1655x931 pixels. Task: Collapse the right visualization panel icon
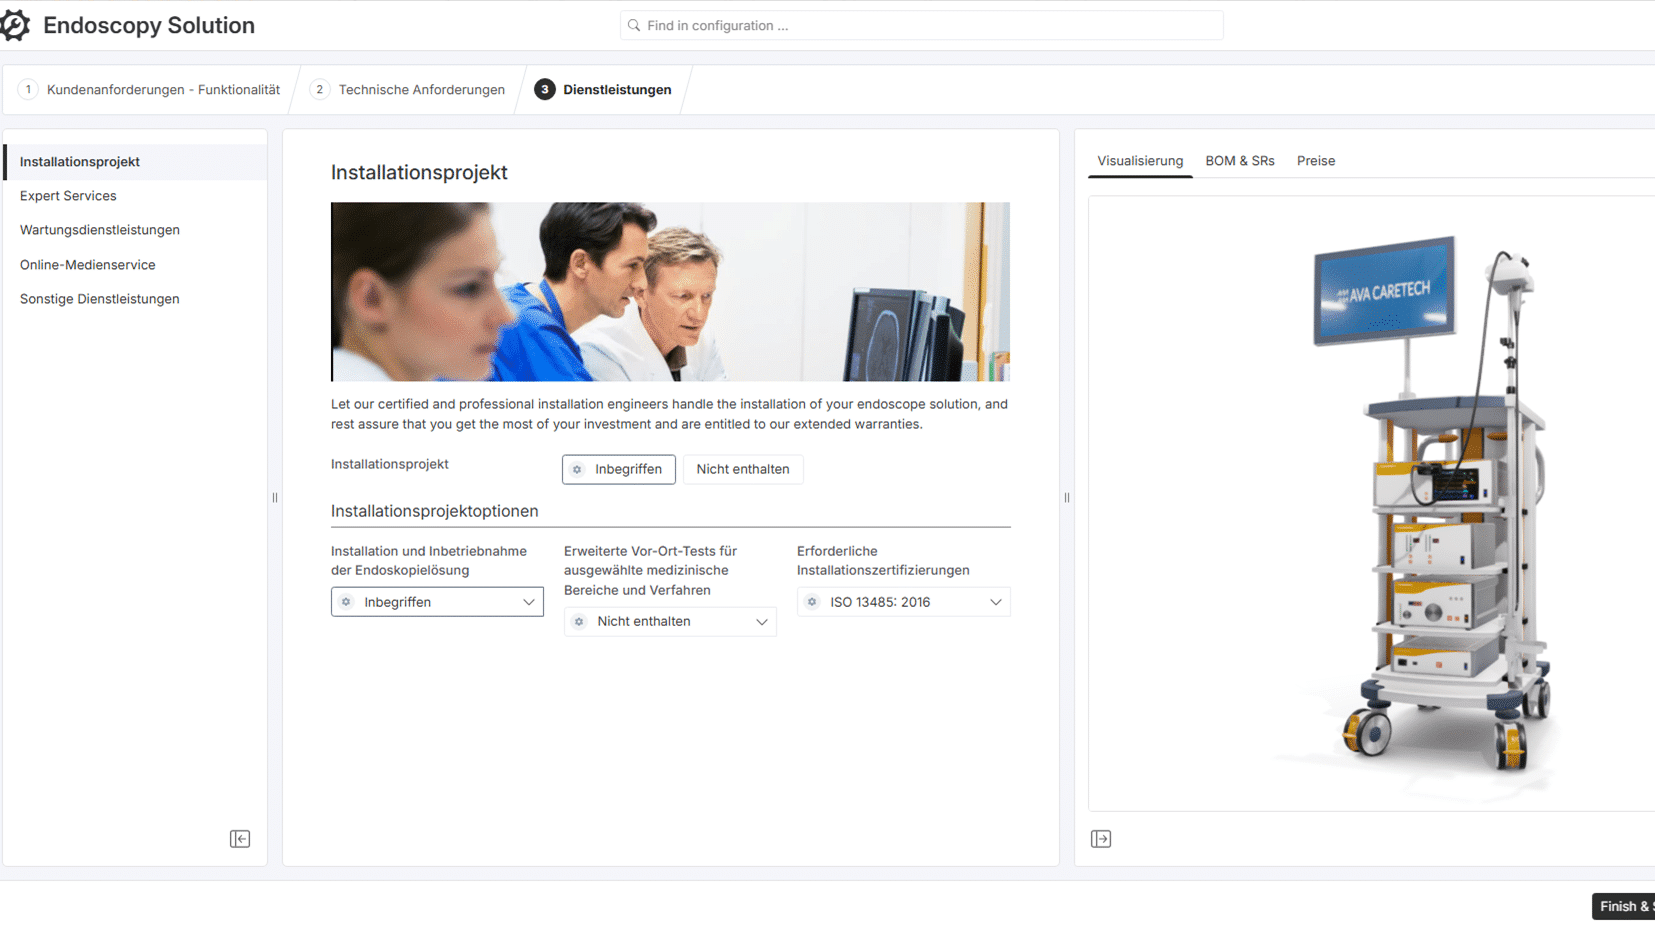point(1101,839)
